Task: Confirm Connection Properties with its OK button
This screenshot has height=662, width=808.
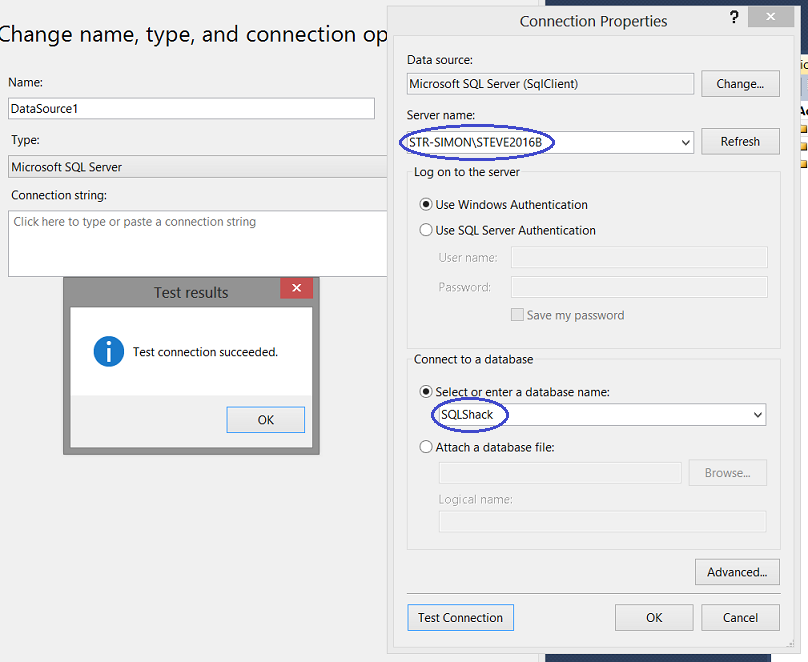Action: pyautogui.click(x=654, y=618)
